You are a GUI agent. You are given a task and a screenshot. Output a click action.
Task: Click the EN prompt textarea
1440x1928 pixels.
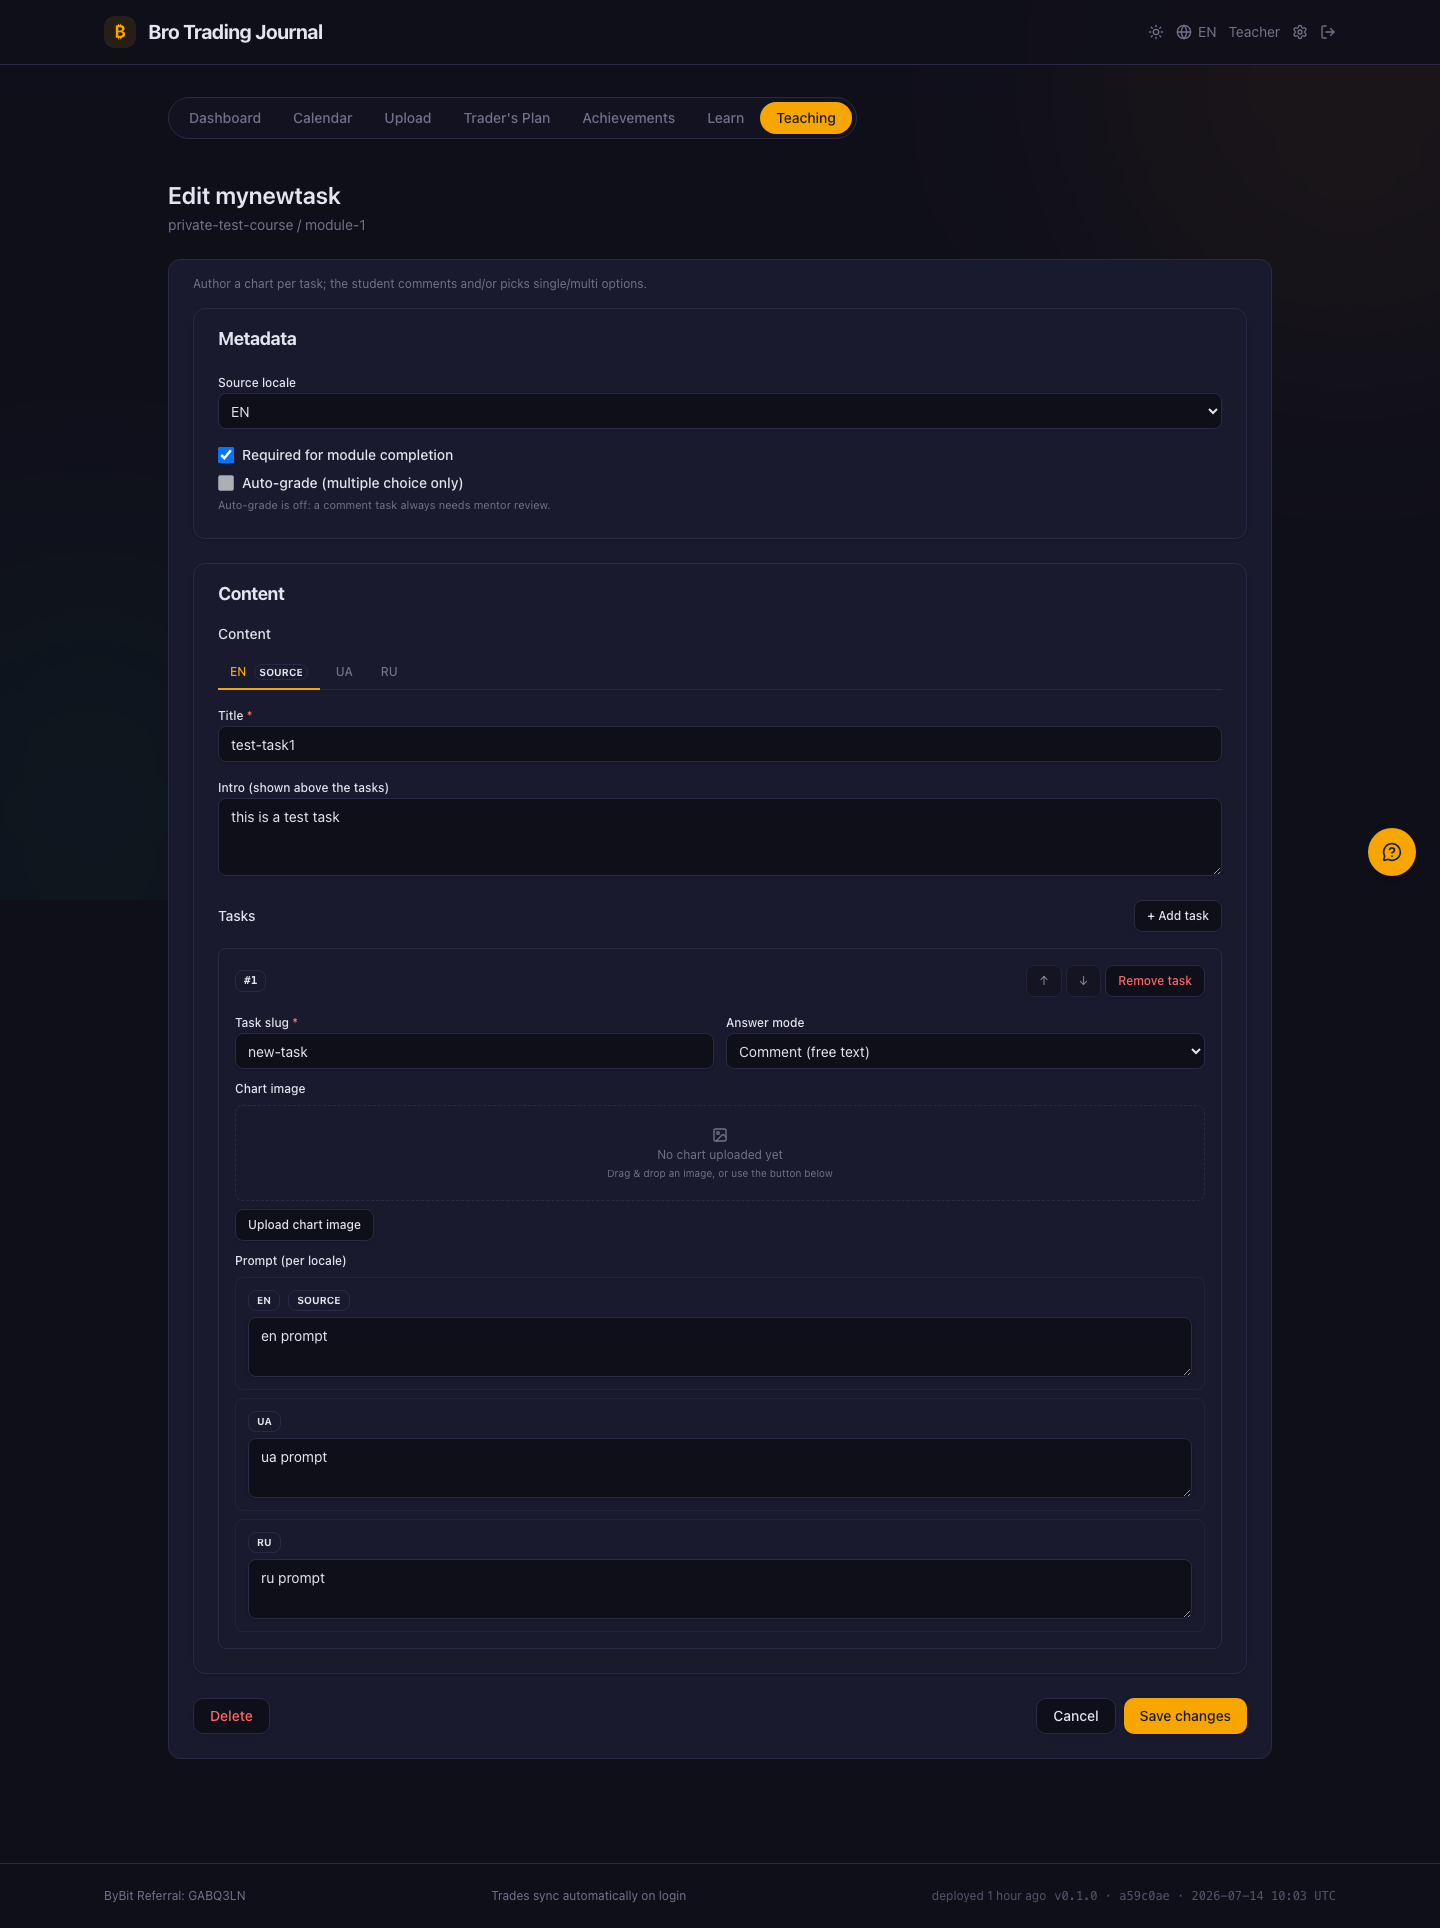coord(720,1347)
